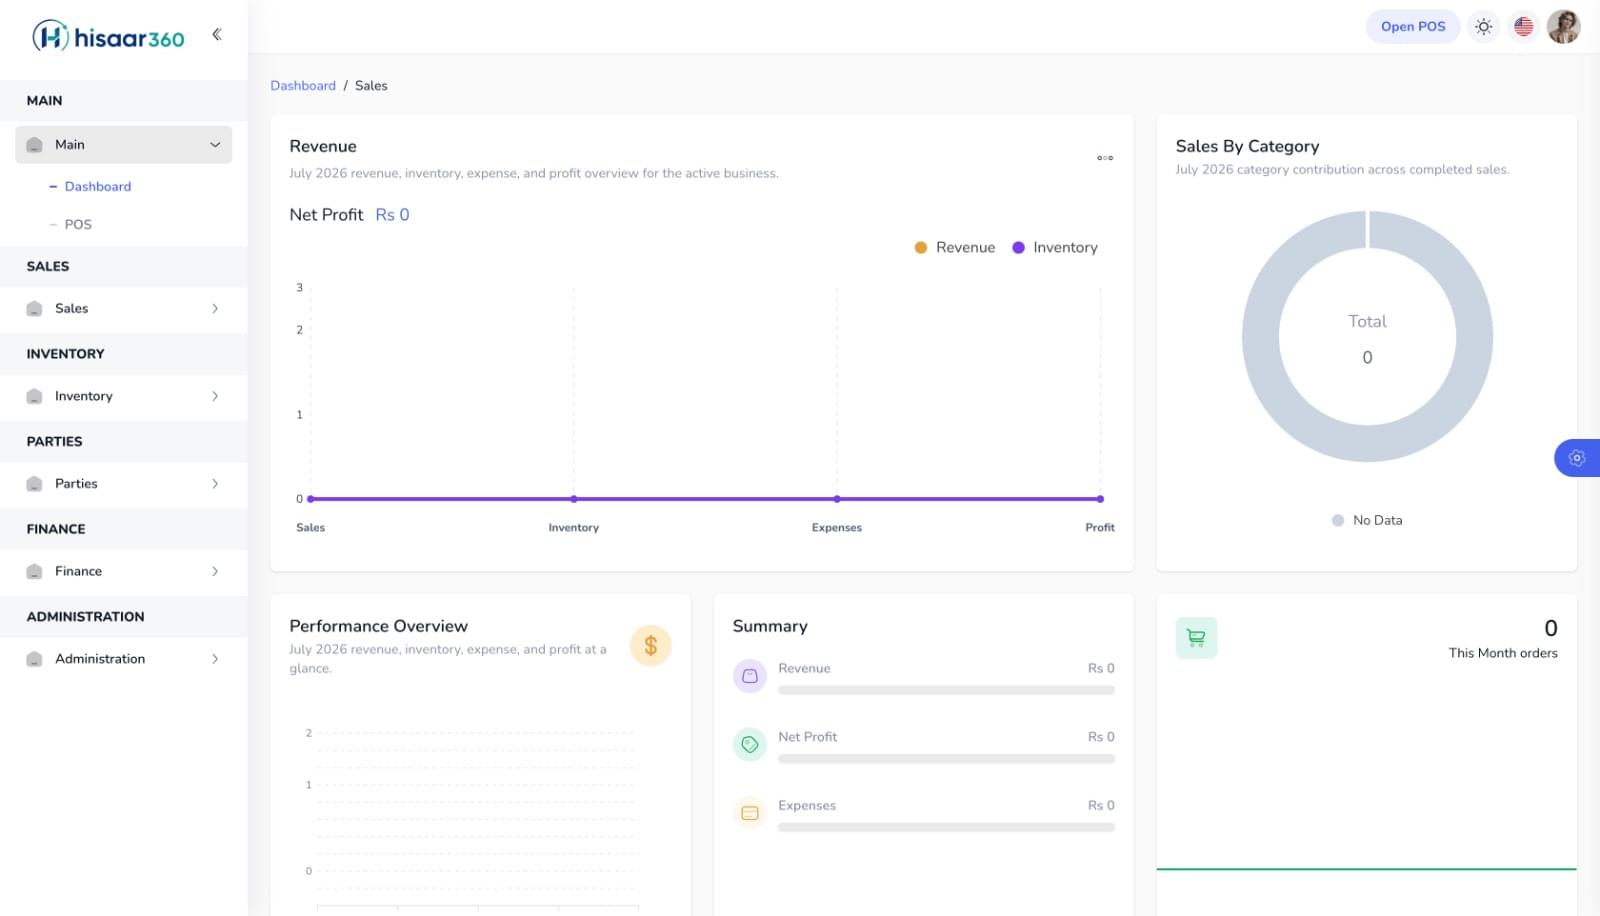The width and height of the screenshot is (1600, 916).
Task: Click Revenue progress bar in Summary
Action: pyautogui.click(x=946, y=691)
